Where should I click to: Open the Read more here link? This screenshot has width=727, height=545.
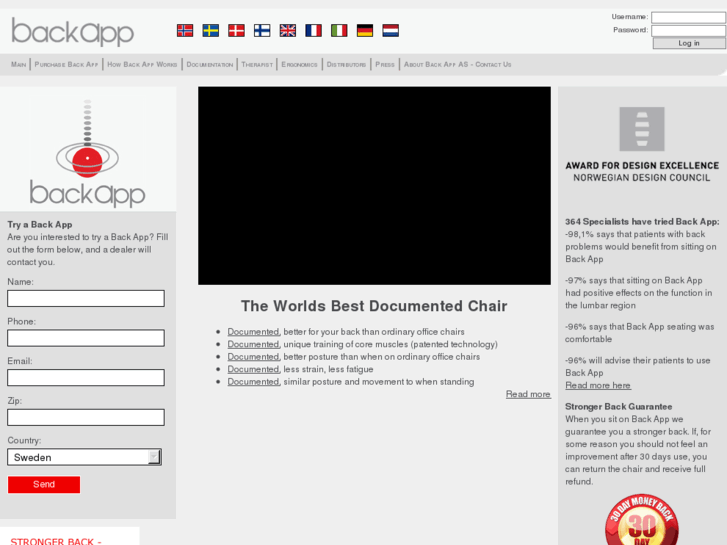tap(598, 385)
